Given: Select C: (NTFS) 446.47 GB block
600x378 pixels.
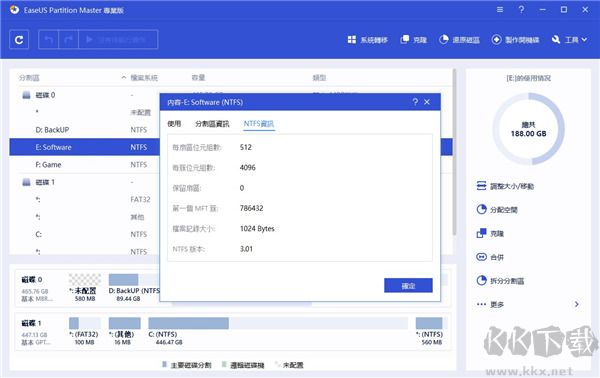Looking at the screenshot, I should [278, 331].
